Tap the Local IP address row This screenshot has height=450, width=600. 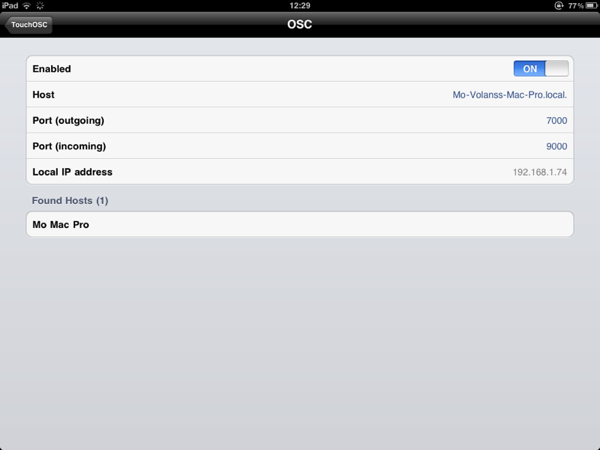coord(300,172)
